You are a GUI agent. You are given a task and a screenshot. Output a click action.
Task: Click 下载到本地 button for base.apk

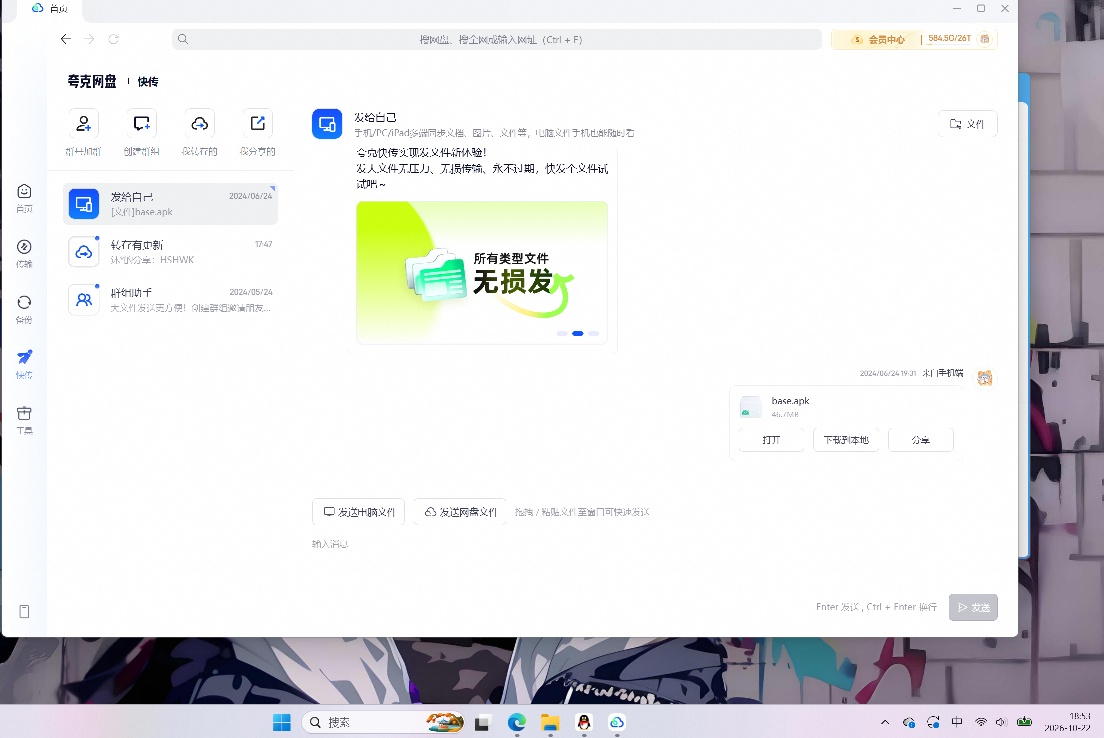[x=846, y=439]
